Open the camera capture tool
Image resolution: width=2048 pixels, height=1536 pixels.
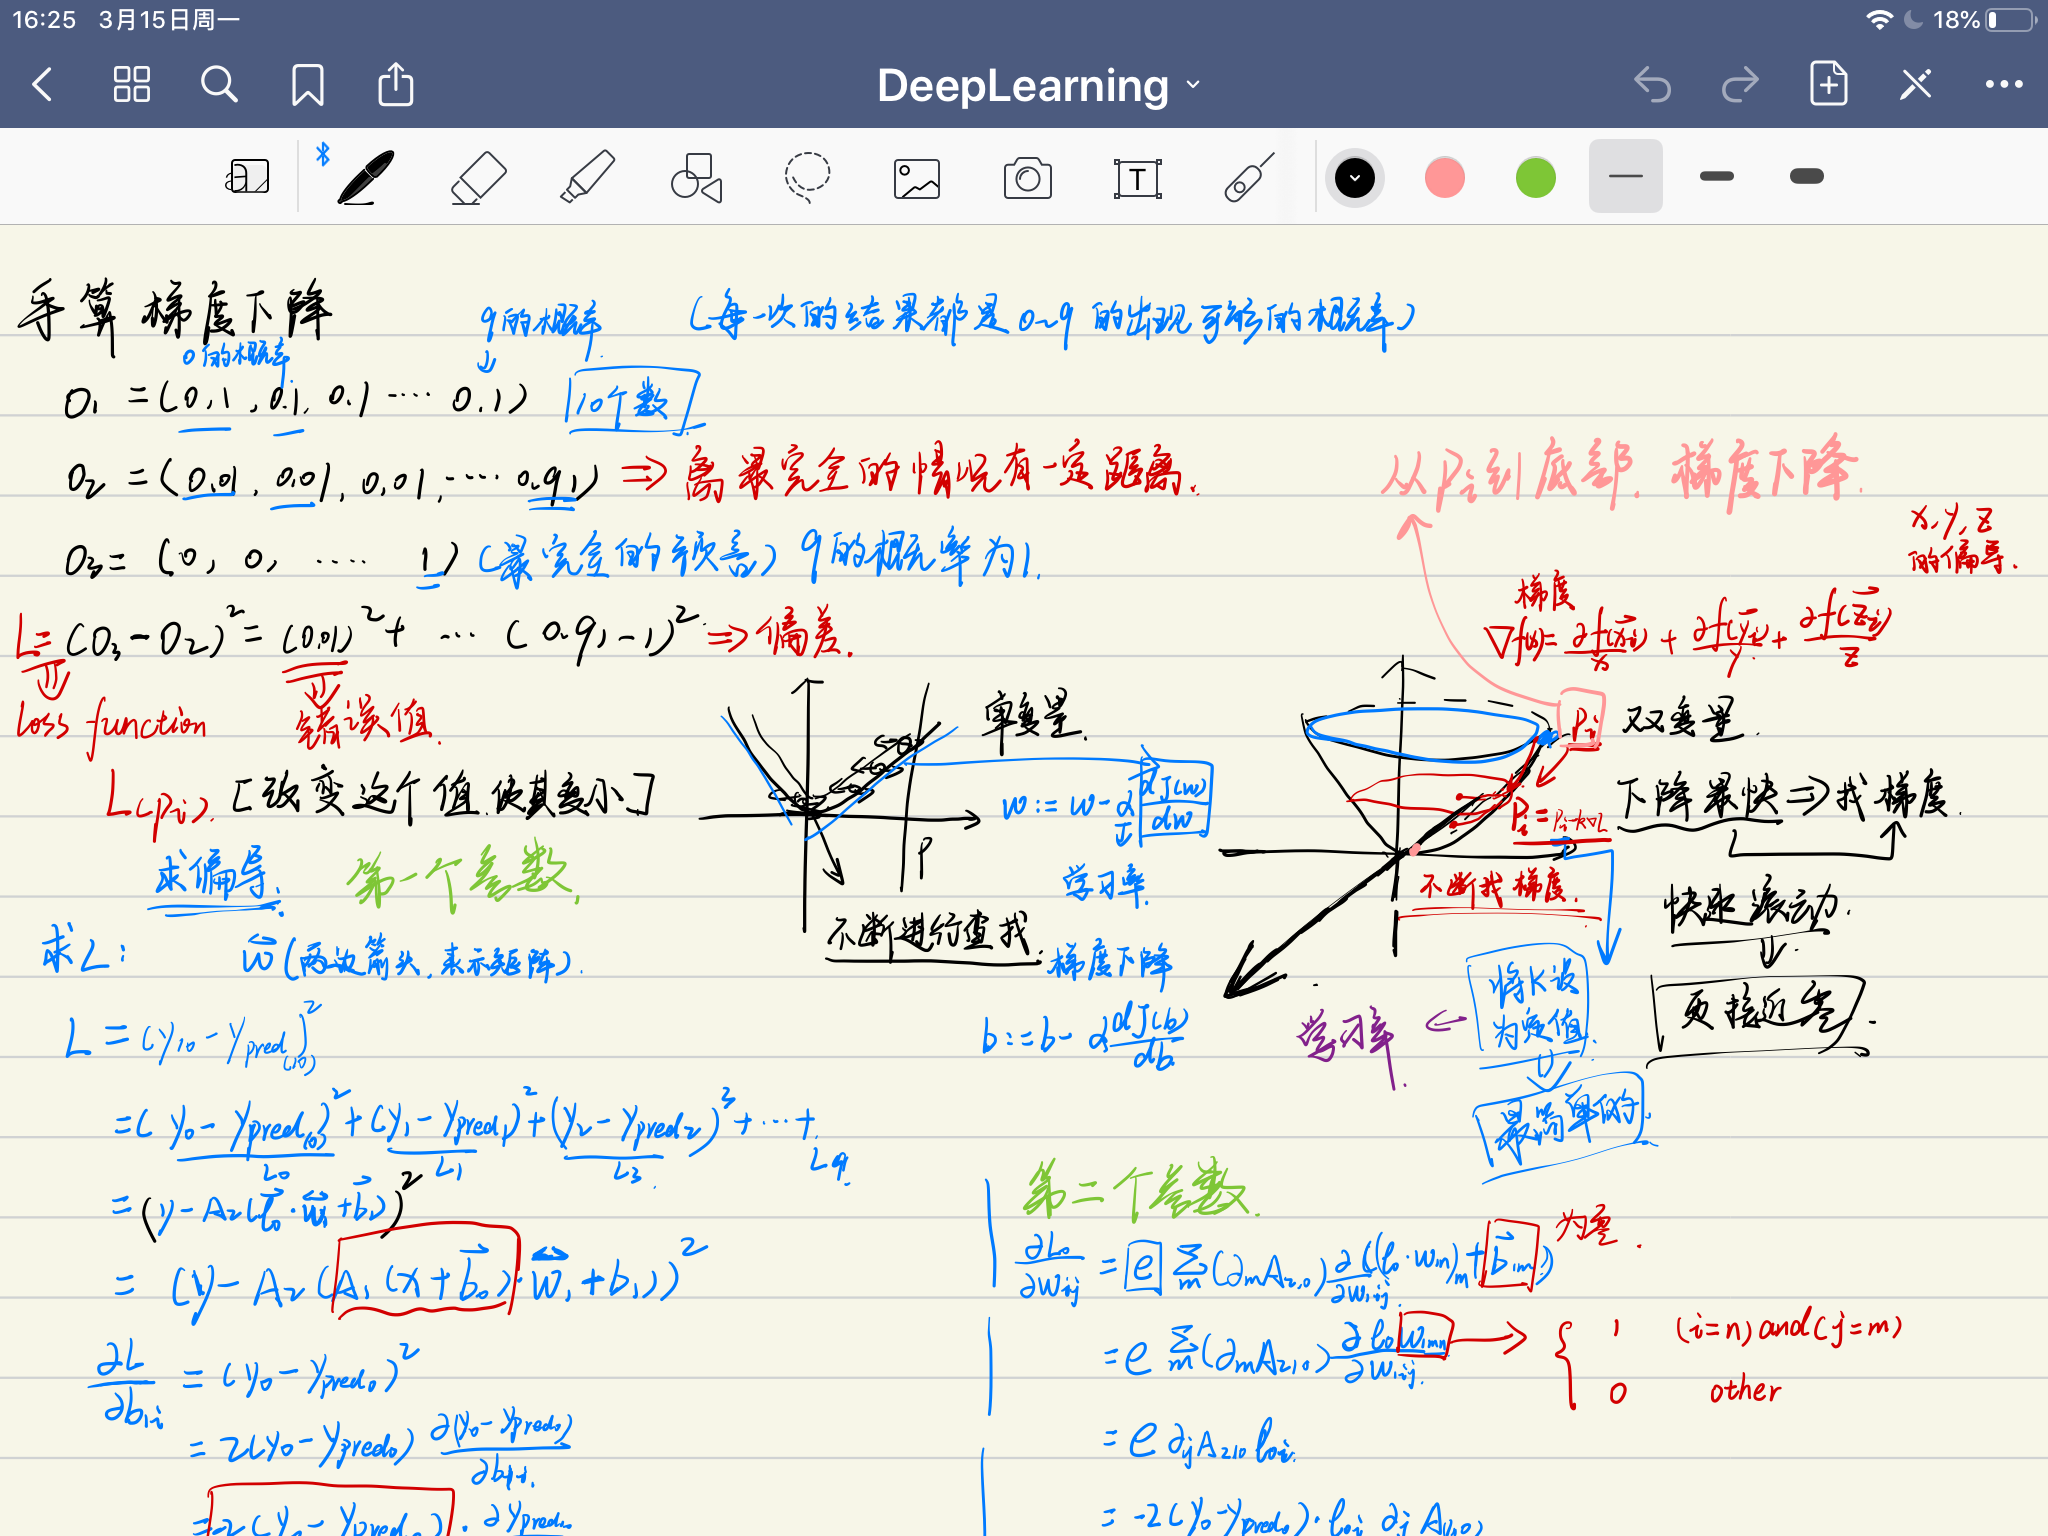[1027, 179]
